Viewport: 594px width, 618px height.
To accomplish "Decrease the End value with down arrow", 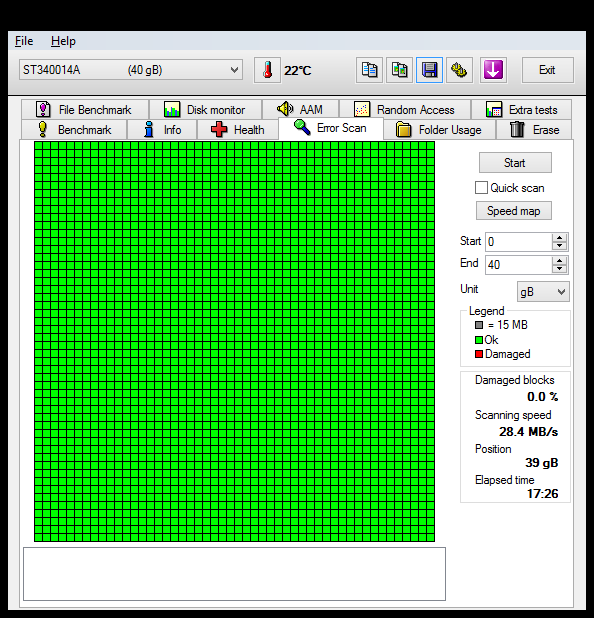I will [559, 269].
